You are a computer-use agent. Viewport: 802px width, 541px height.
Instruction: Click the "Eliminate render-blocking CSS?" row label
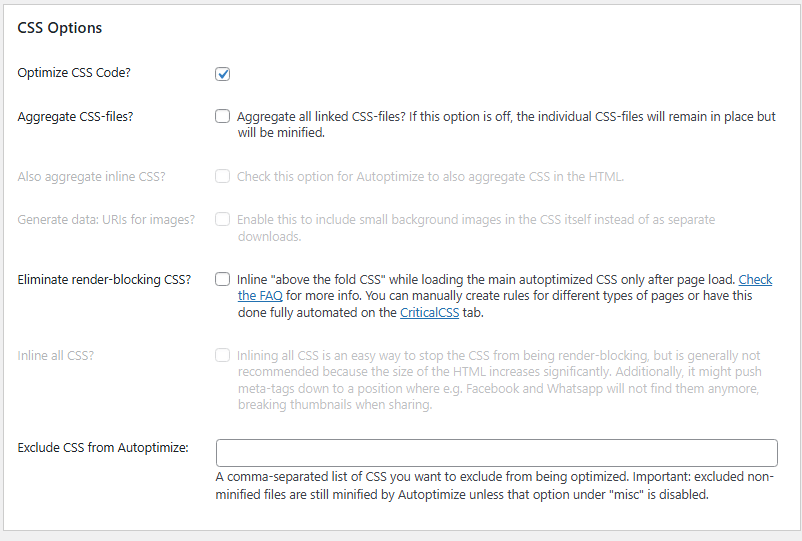pos(104,280)
